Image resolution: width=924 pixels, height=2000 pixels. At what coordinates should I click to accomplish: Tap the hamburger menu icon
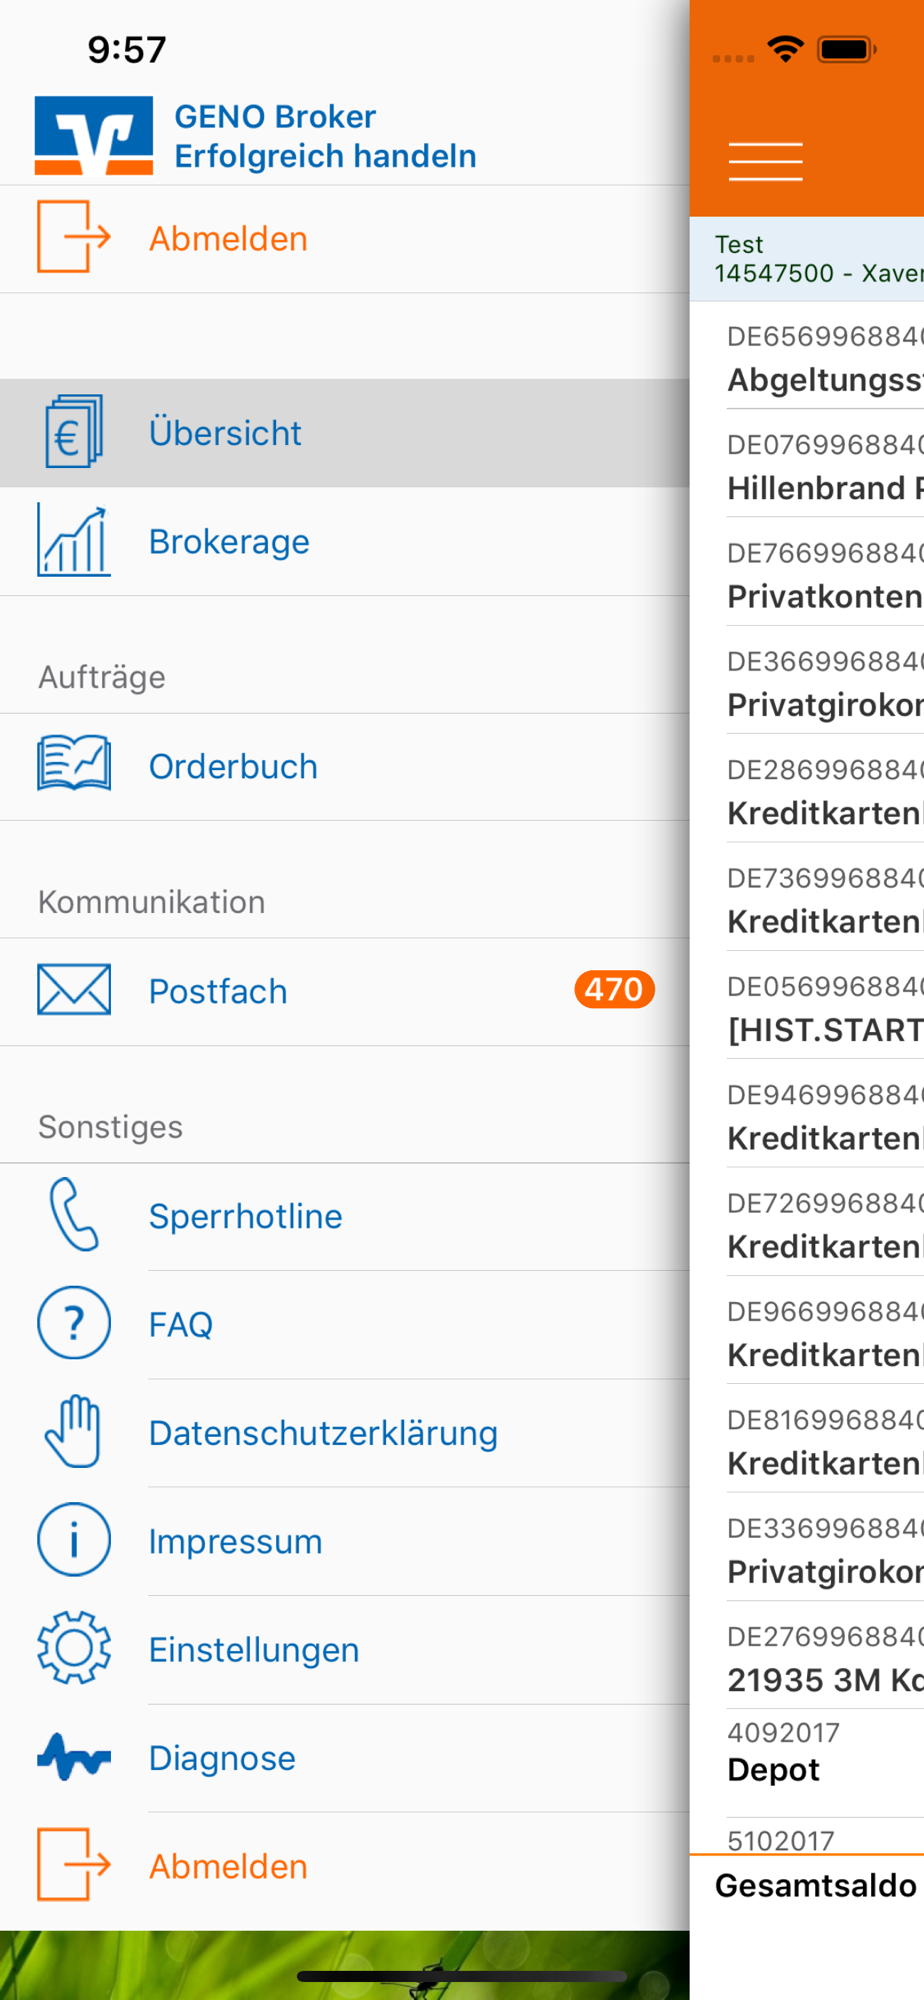pyautogui.click(x=765, y=161)
